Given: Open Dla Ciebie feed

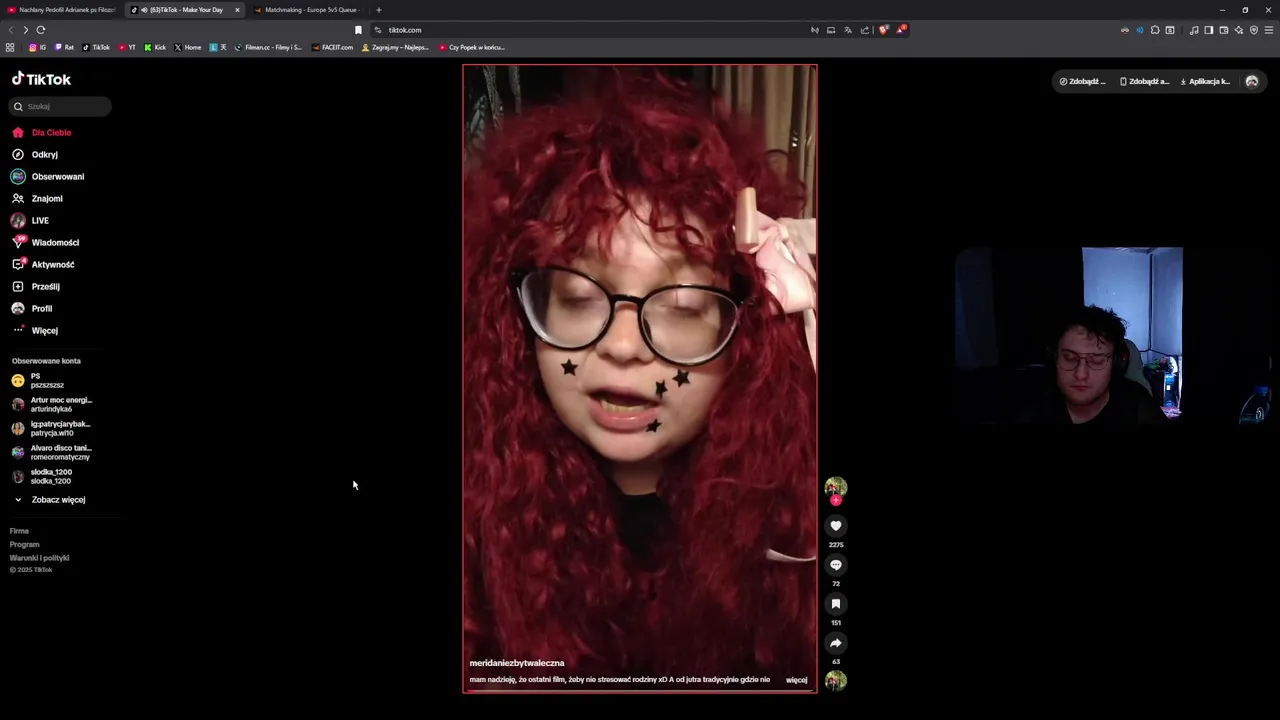Looking at the screenshot, I should point(42,133).
